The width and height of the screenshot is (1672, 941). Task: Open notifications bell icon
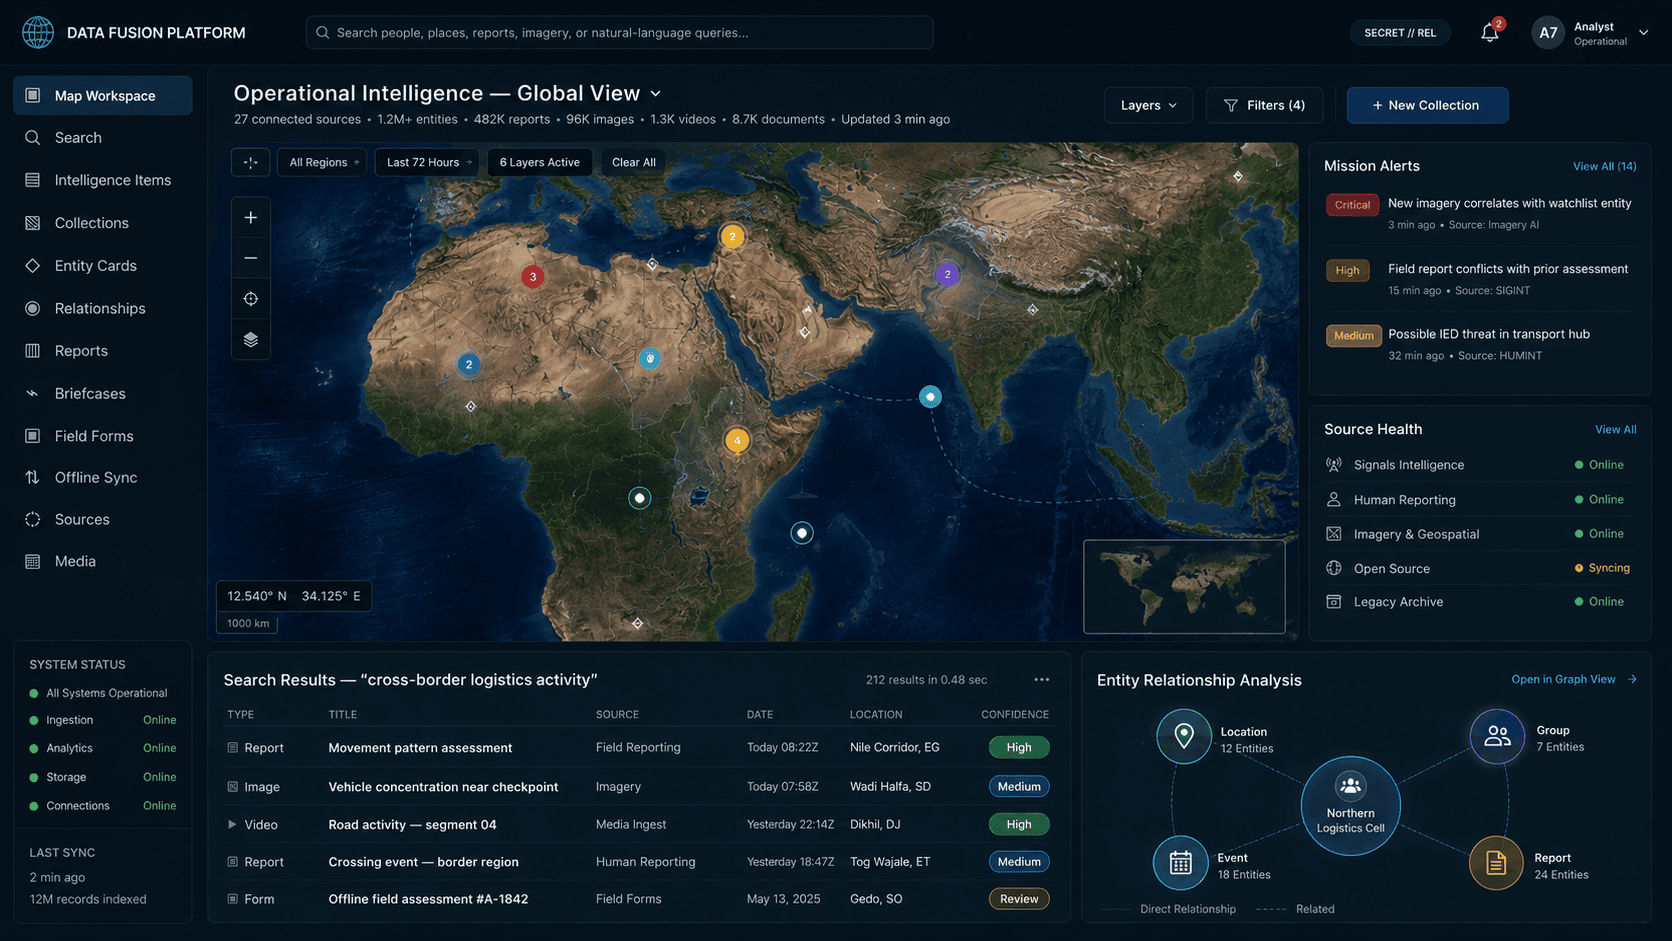point(1490,33)
